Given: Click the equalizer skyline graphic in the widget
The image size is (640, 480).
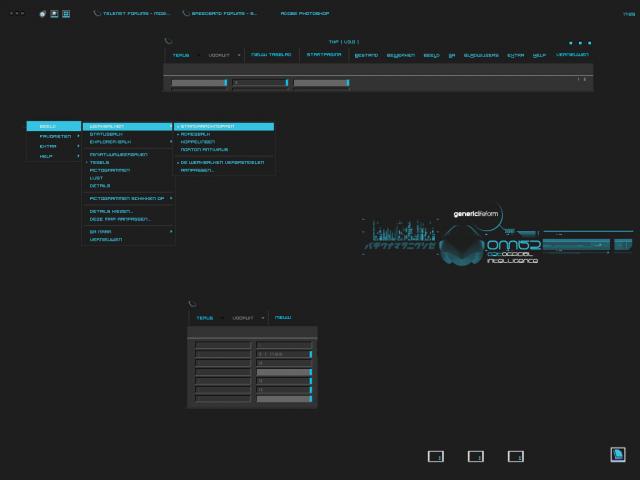Looking at the screenshot, I should click(404, 231).
